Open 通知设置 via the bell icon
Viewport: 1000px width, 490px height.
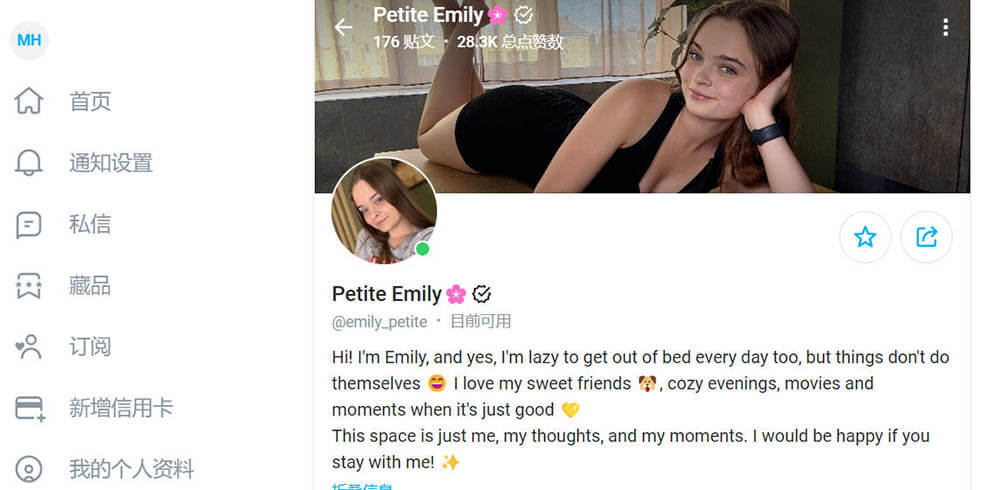30,163
